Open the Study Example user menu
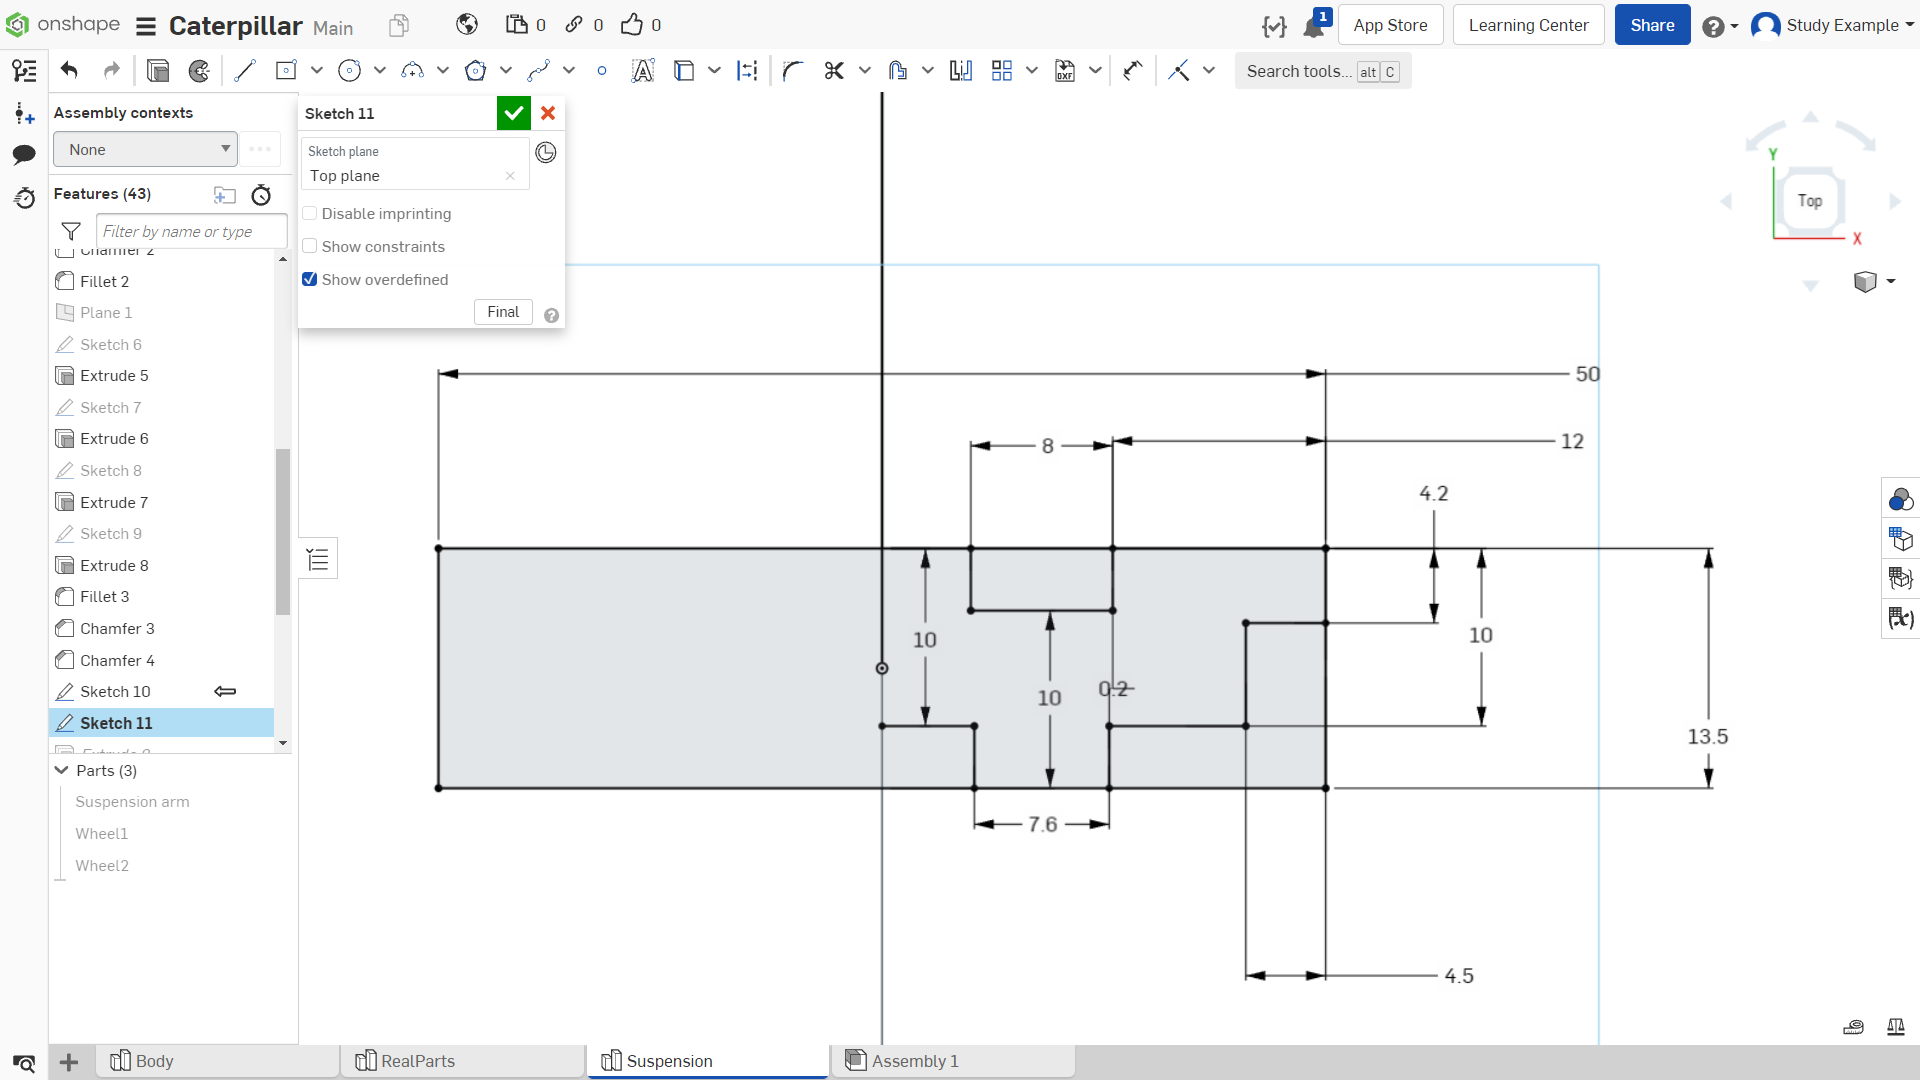 pos(1833,25)
